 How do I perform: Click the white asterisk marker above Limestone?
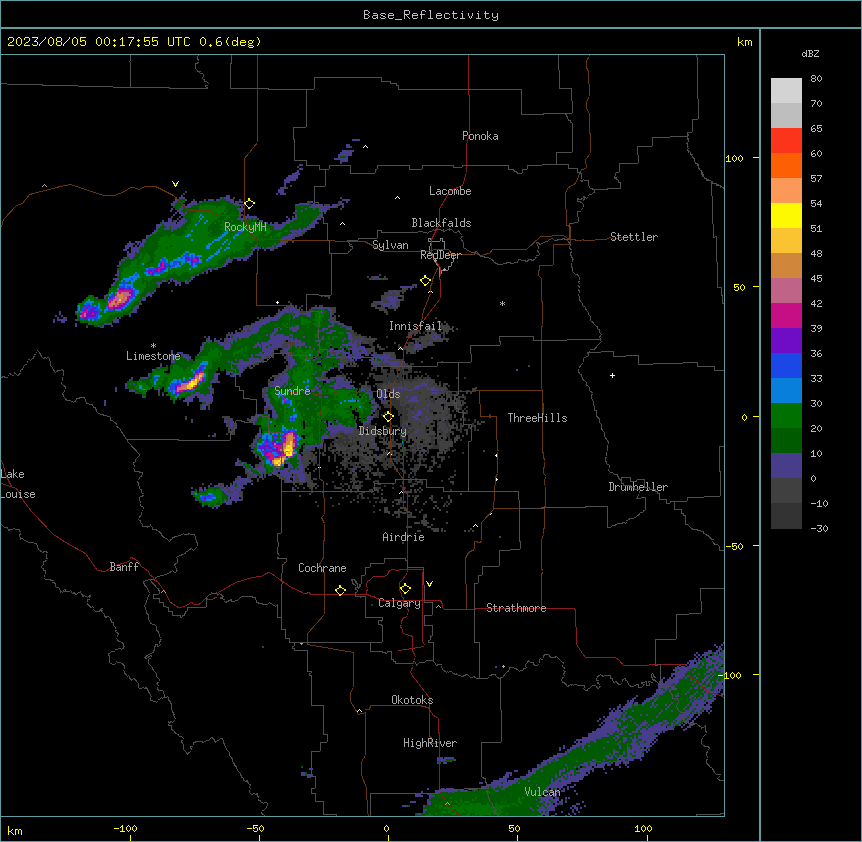[x=153, y=346]
